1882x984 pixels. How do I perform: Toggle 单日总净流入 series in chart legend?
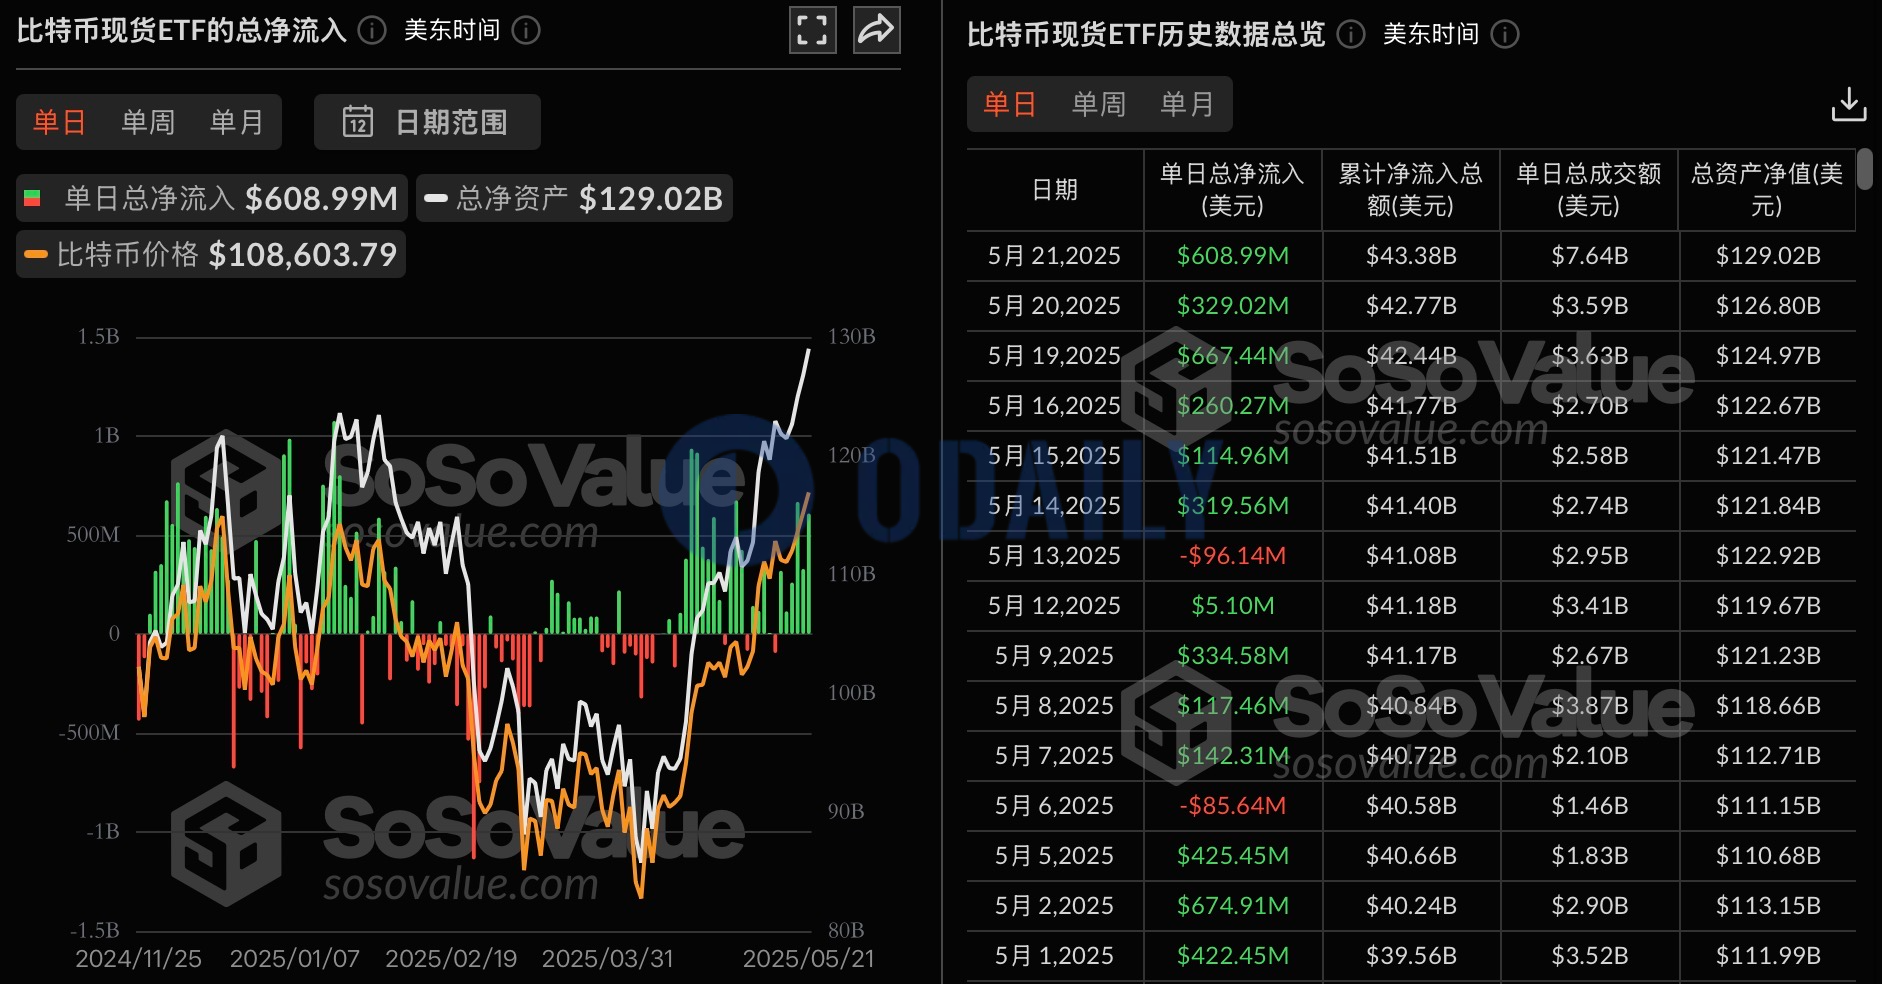coord(212,198)
